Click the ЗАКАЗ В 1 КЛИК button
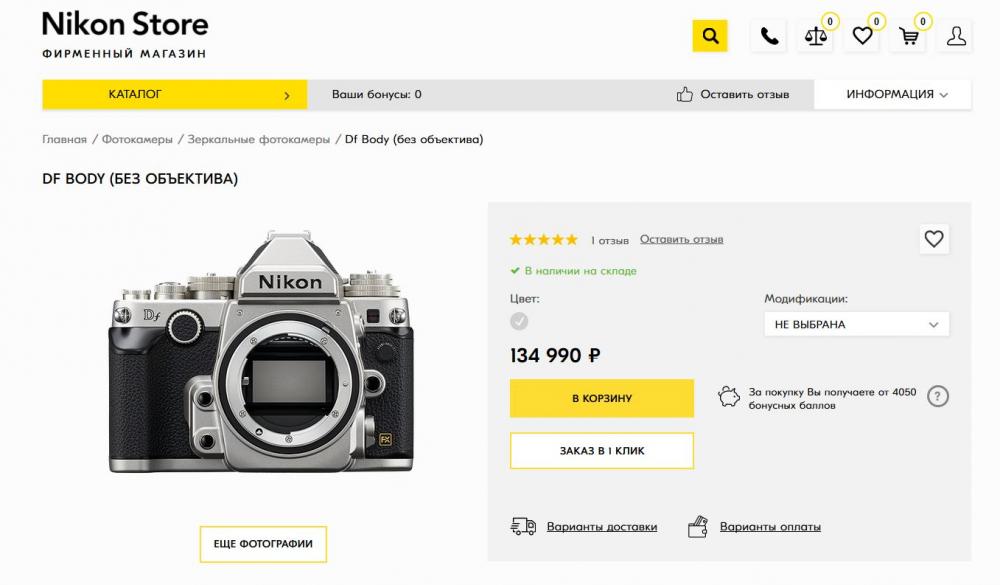The height and width of the screenshot is (585, 1000). [601, 450]
